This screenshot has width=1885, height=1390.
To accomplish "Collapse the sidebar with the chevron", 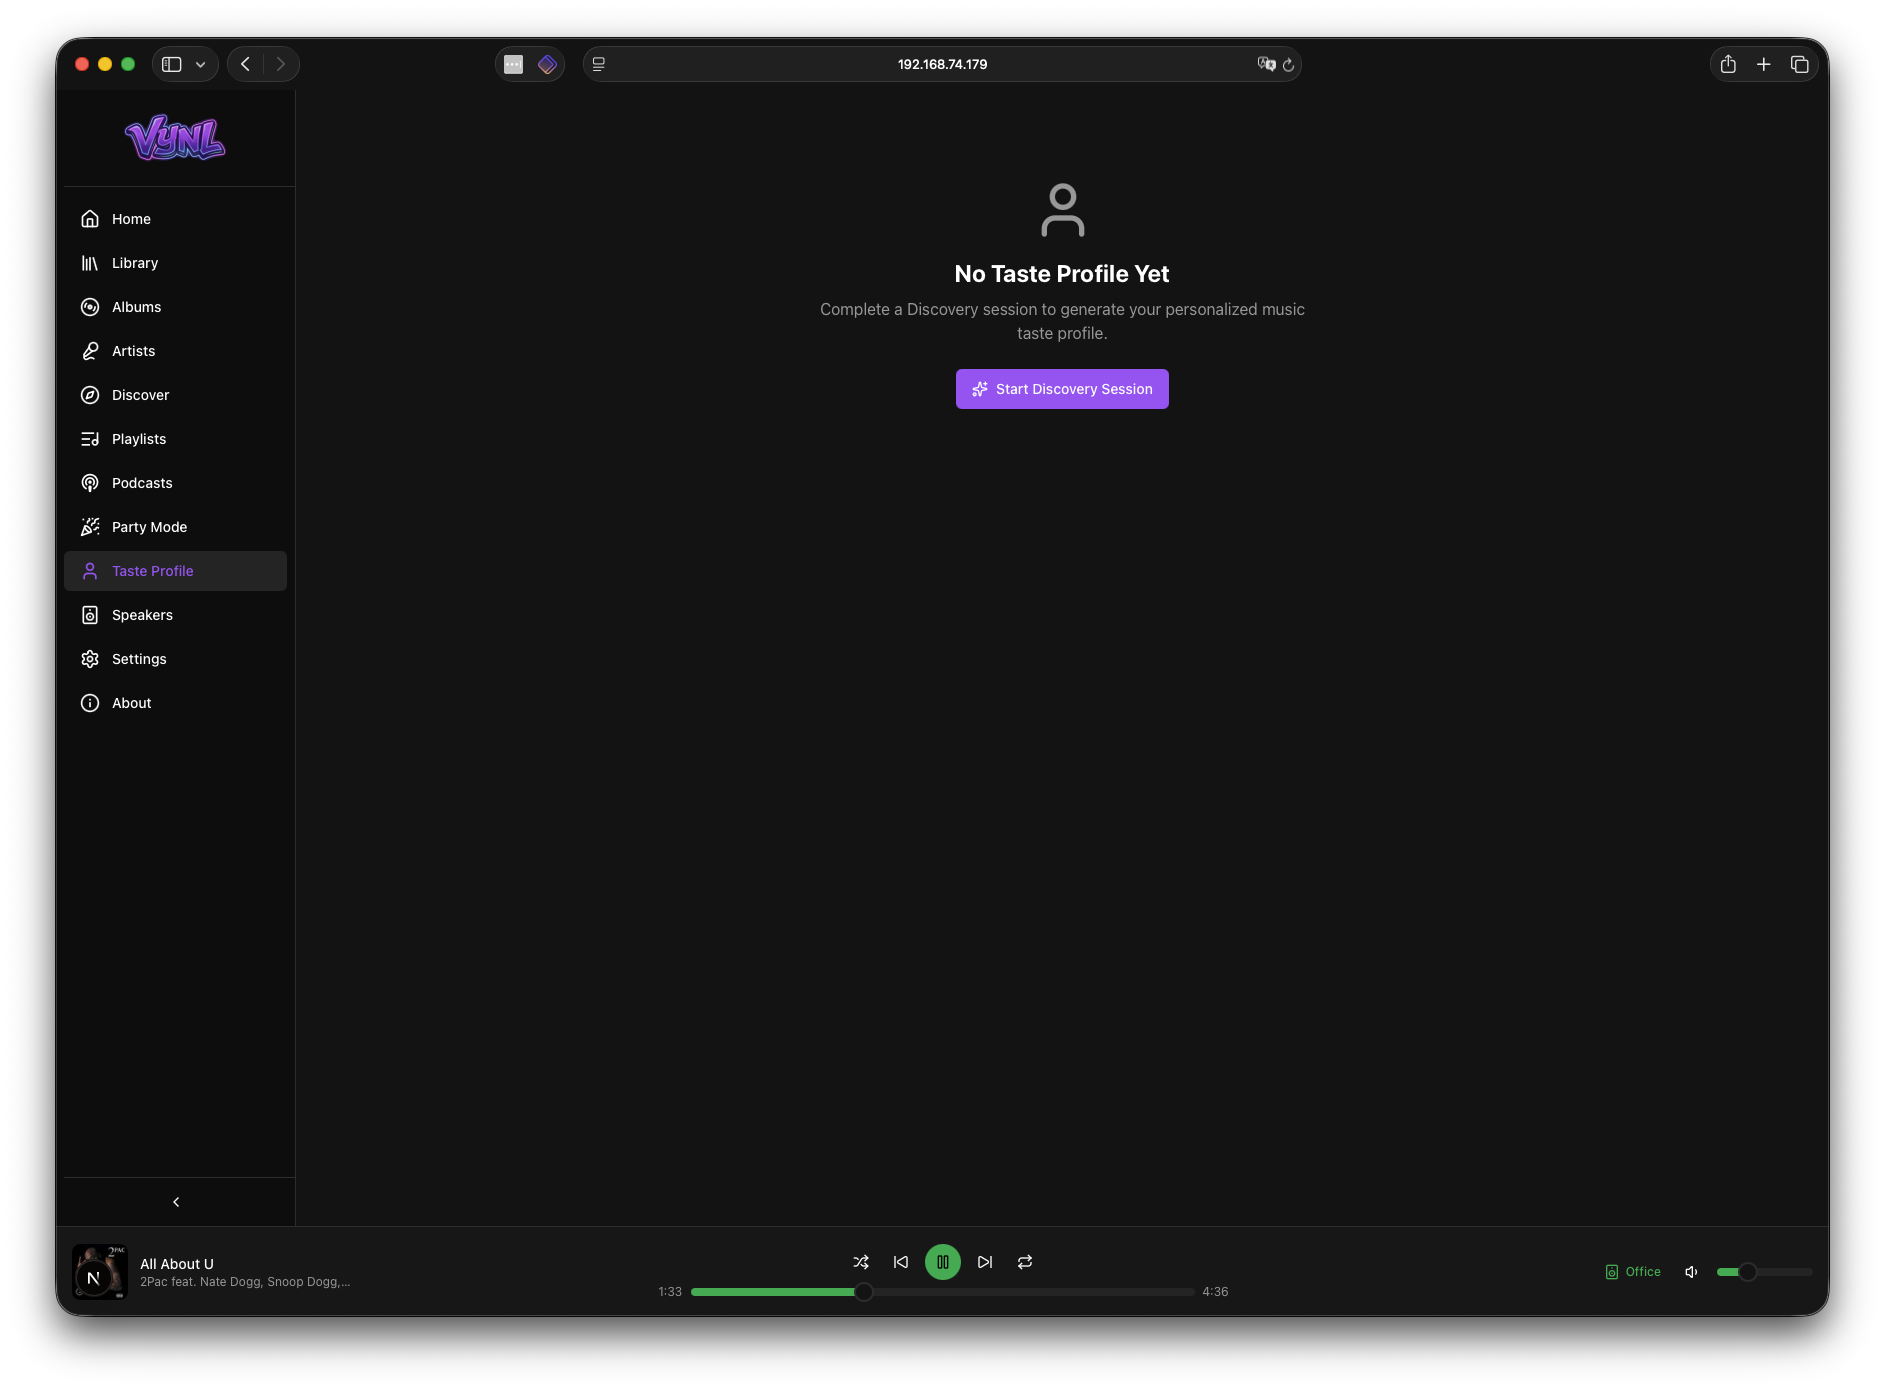I will click(176, 1202).
